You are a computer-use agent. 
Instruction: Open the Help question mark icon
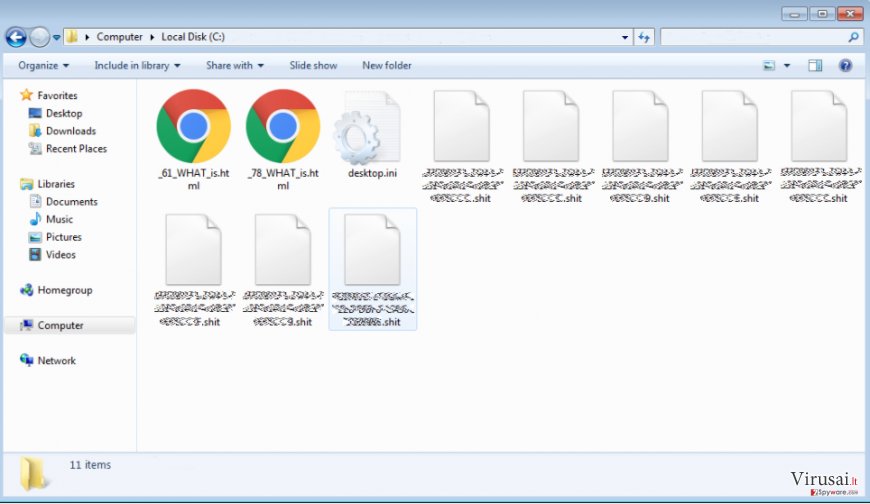[x=845, y=65]
